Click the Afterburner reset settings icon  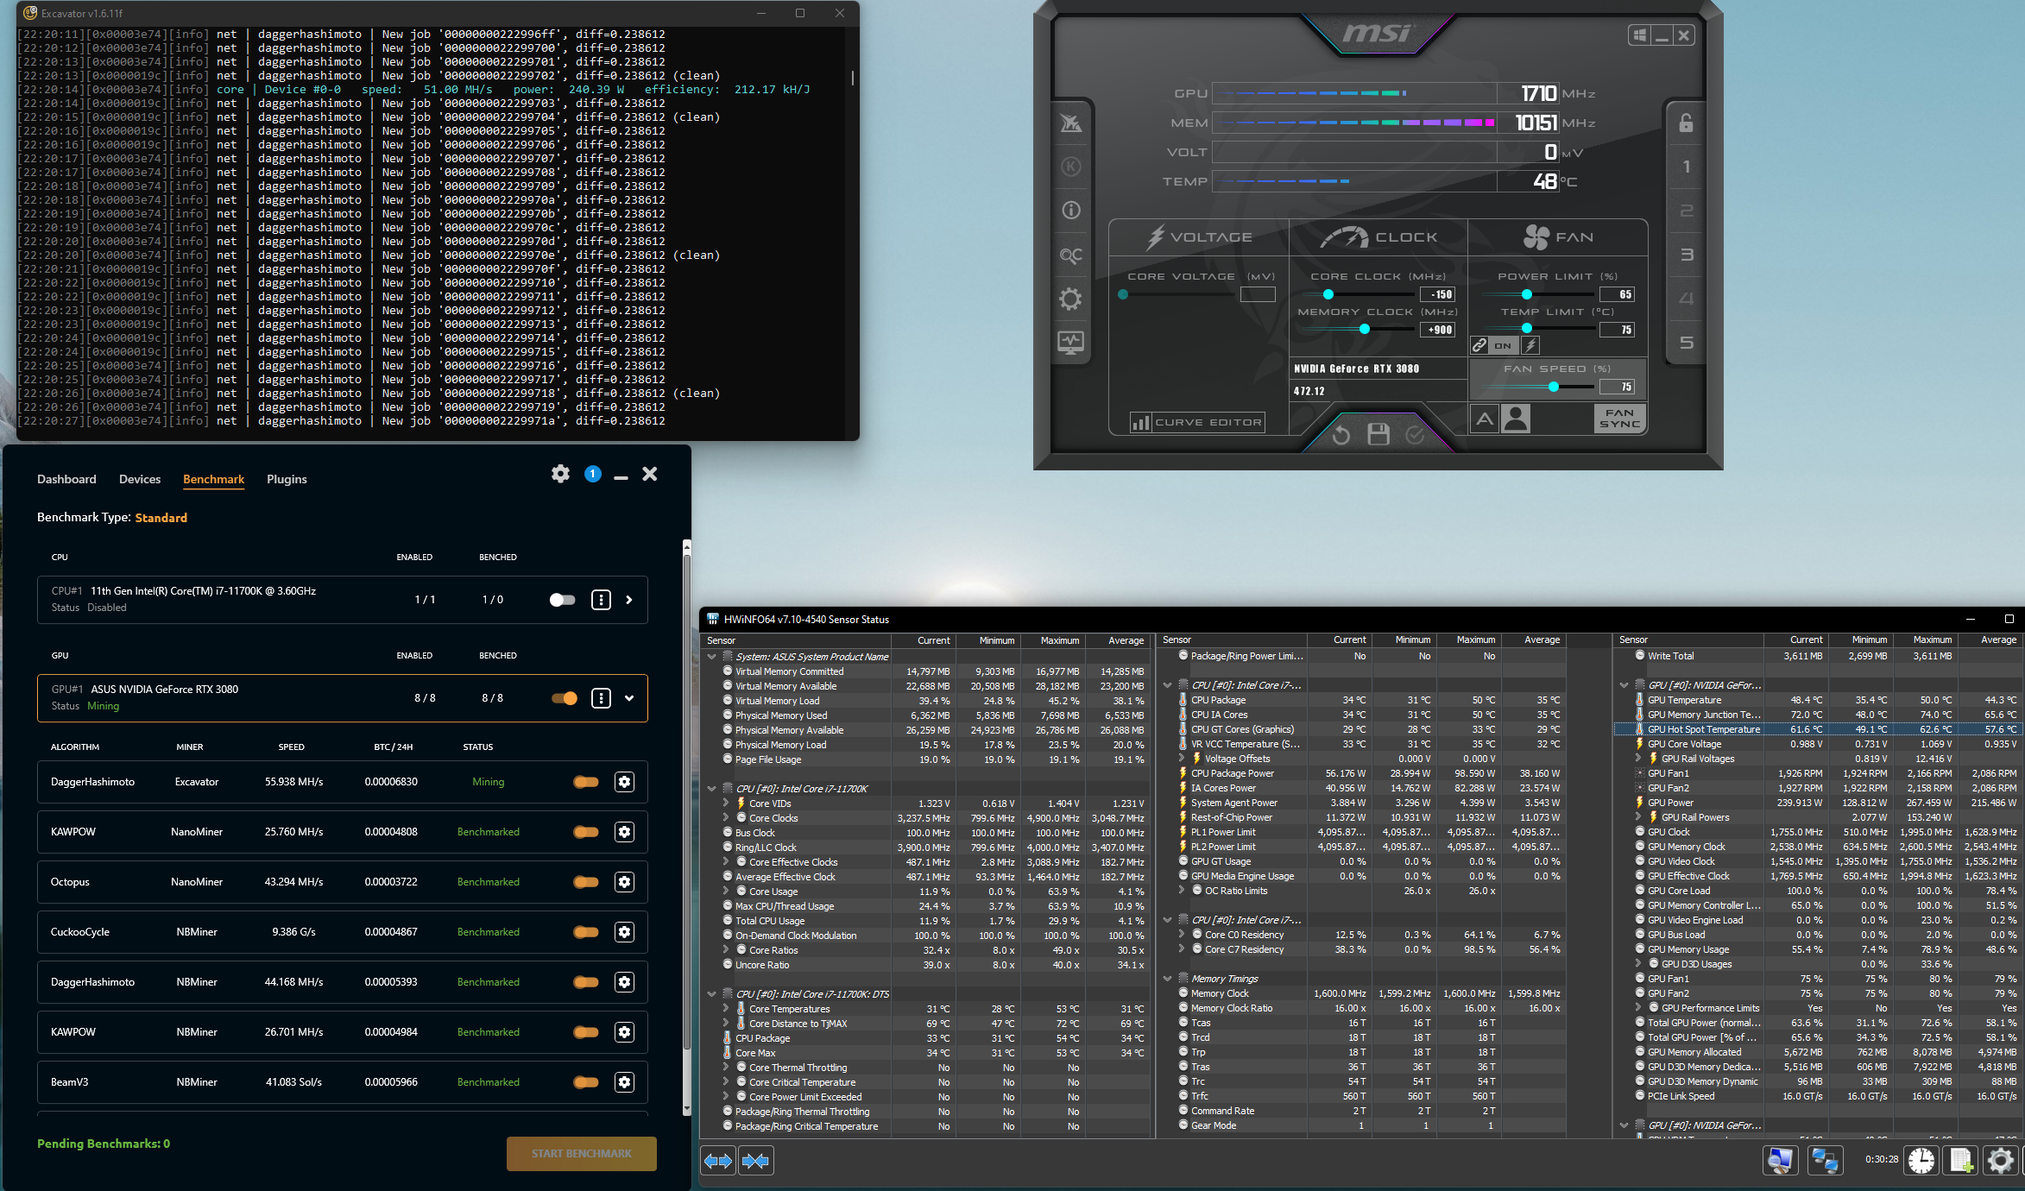pyautogui.click(x=1341, y=434)
